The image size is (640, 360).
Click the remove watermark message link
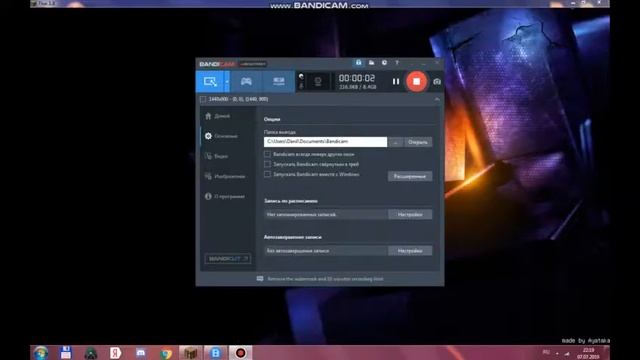click(x=325, y=279)
